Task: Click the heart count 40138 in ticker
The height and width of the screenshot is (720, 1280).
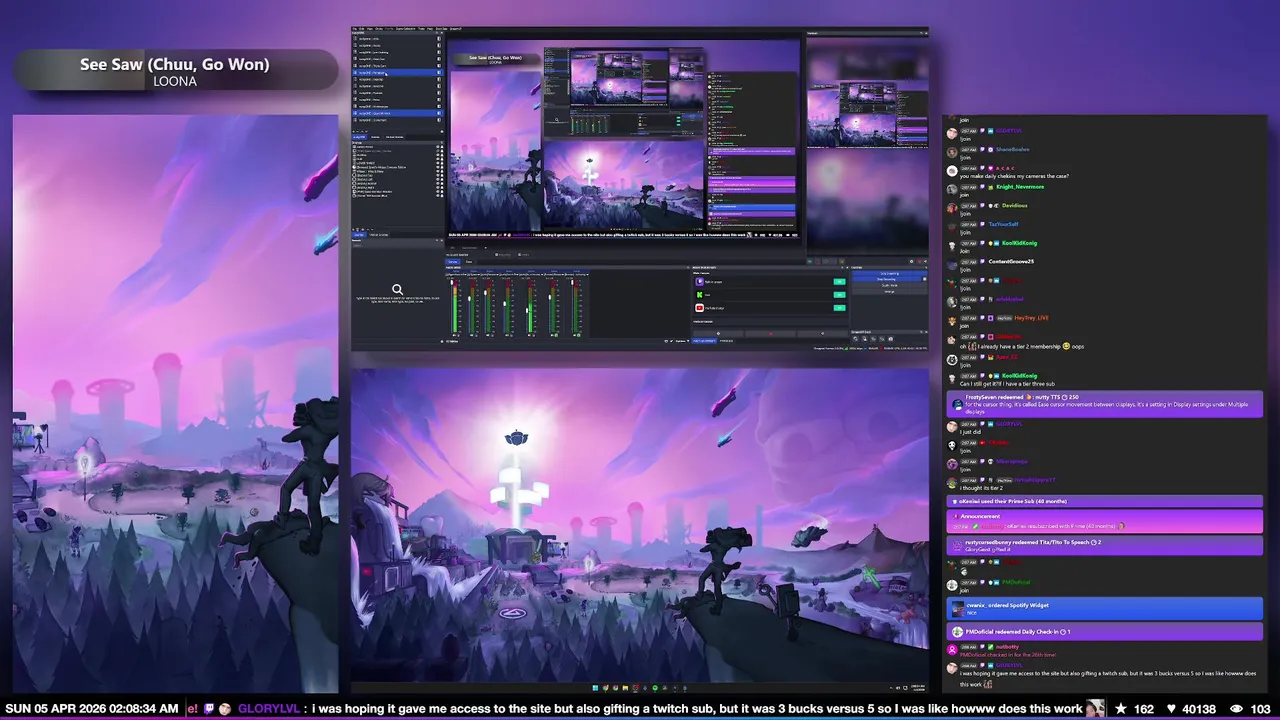Action: [1192, 708]
